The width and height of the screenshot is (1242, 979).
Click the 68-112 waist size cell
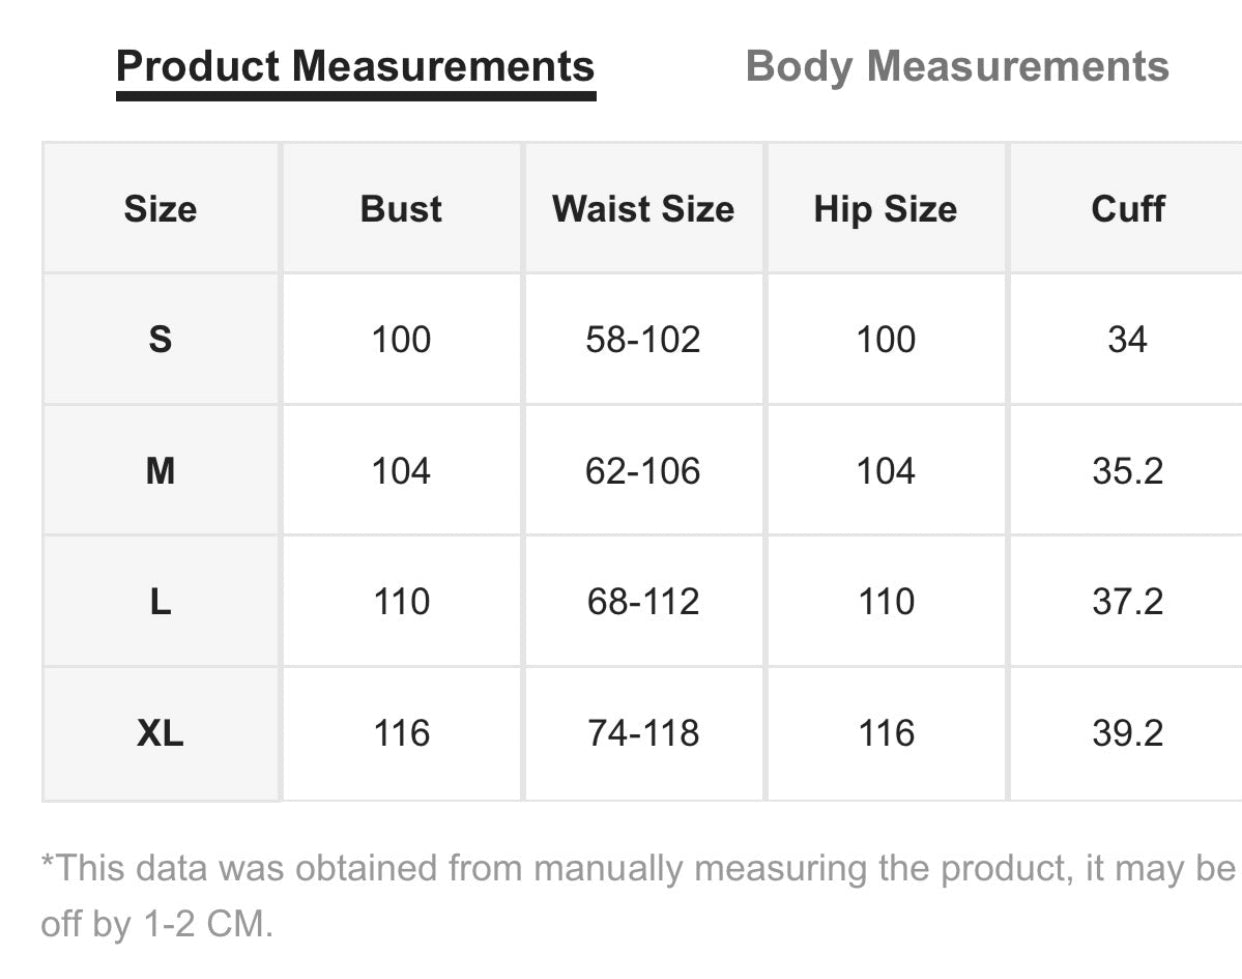click(x=643, y=602)
